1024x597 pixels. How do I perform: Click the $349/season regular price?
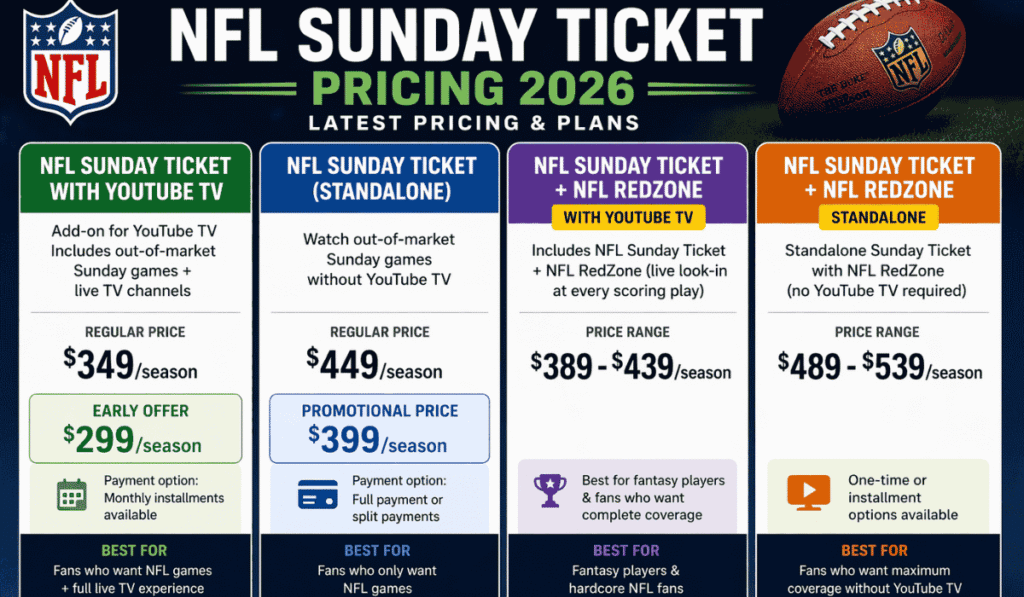tap(131, 365)
